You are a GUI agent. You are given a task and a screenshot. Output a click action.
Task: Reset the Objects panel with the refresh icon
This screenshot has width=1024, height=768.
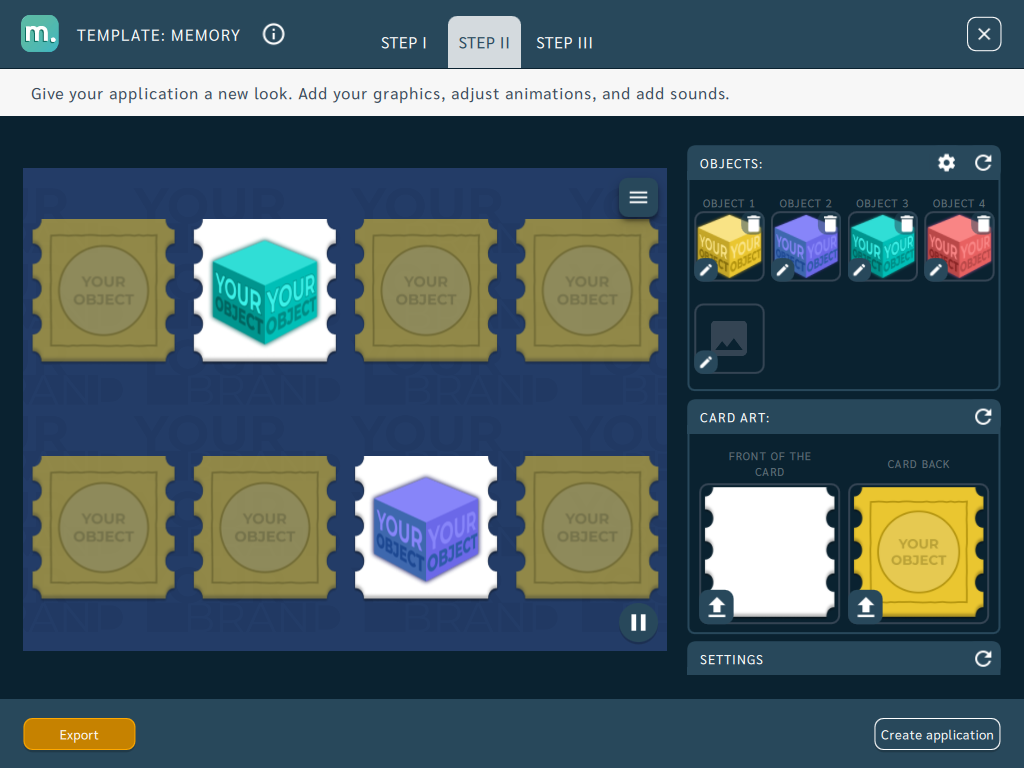983,163
